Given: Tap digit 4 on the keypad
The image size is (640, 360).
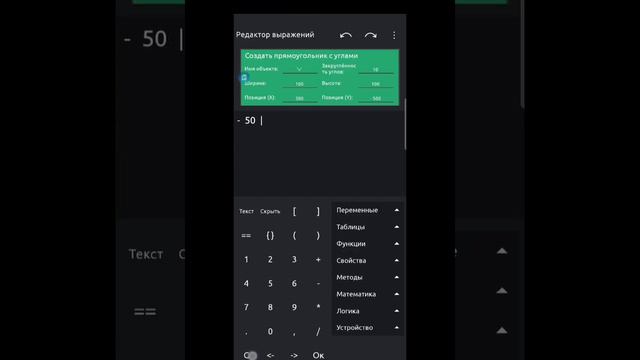Looking at the screenshot, I should pos(246,283).
